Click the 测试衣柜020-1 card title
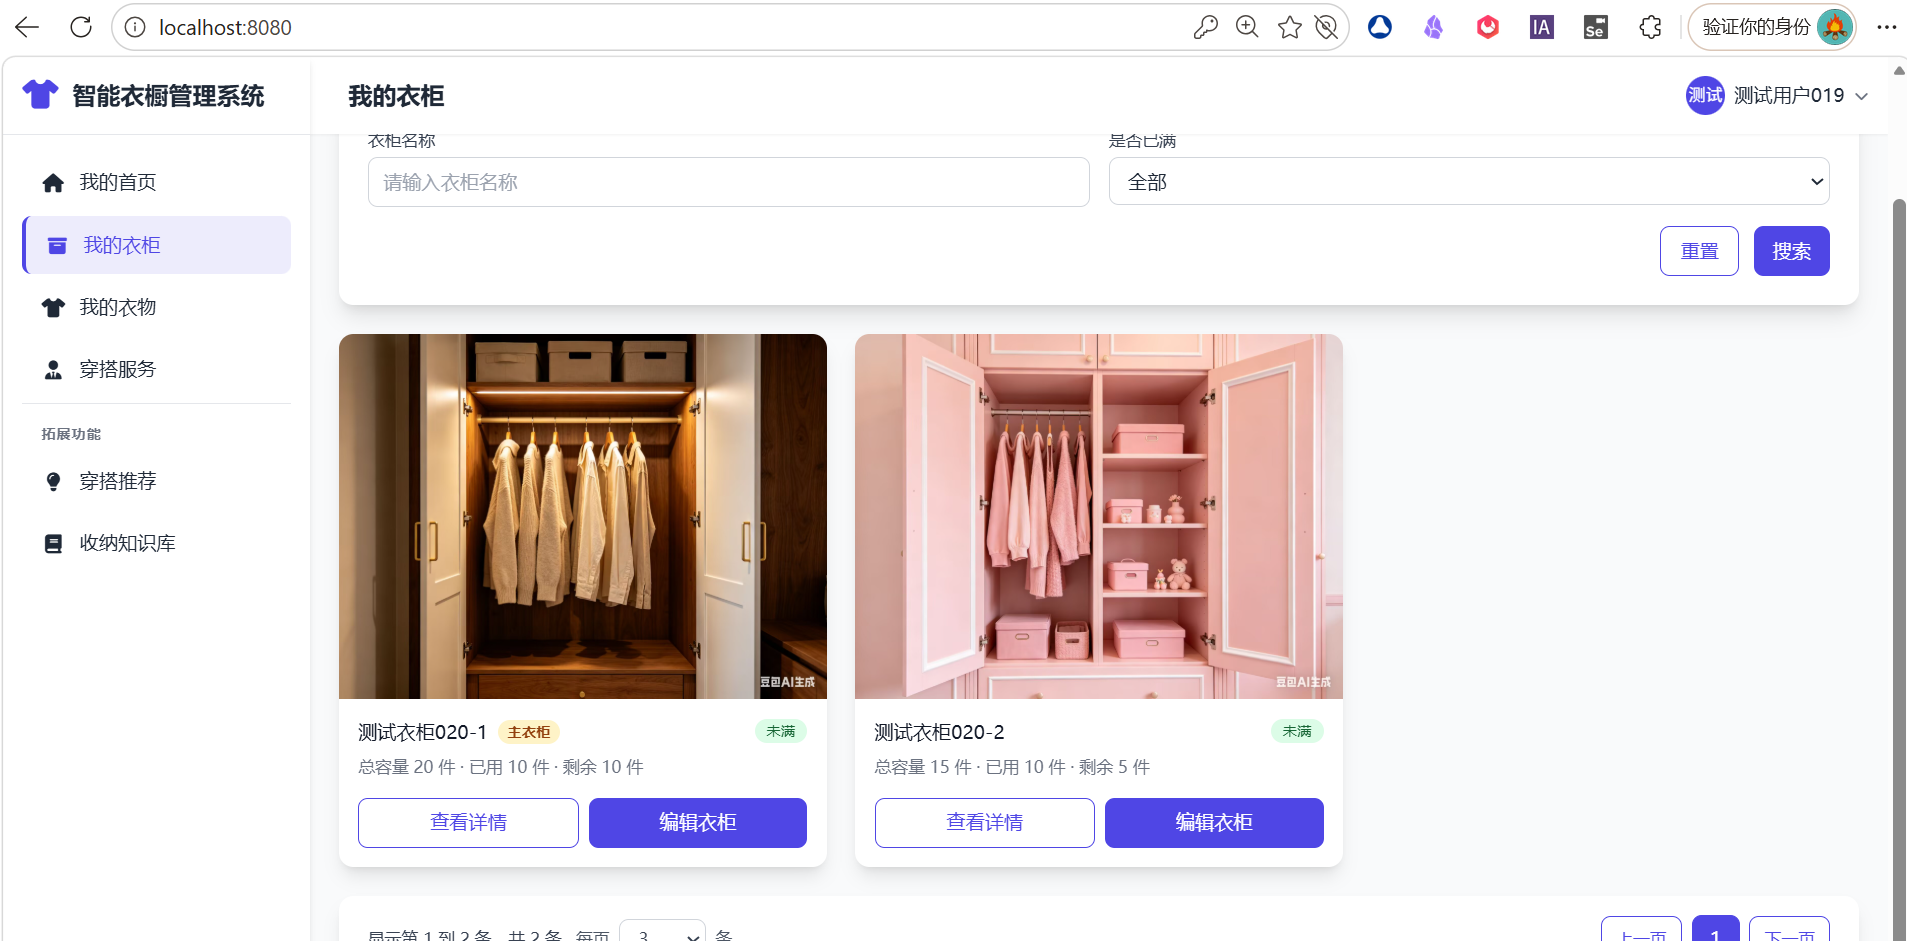The height and width of the screenshot is (941, 1907). pyautogui.click(x=422, y=732)
